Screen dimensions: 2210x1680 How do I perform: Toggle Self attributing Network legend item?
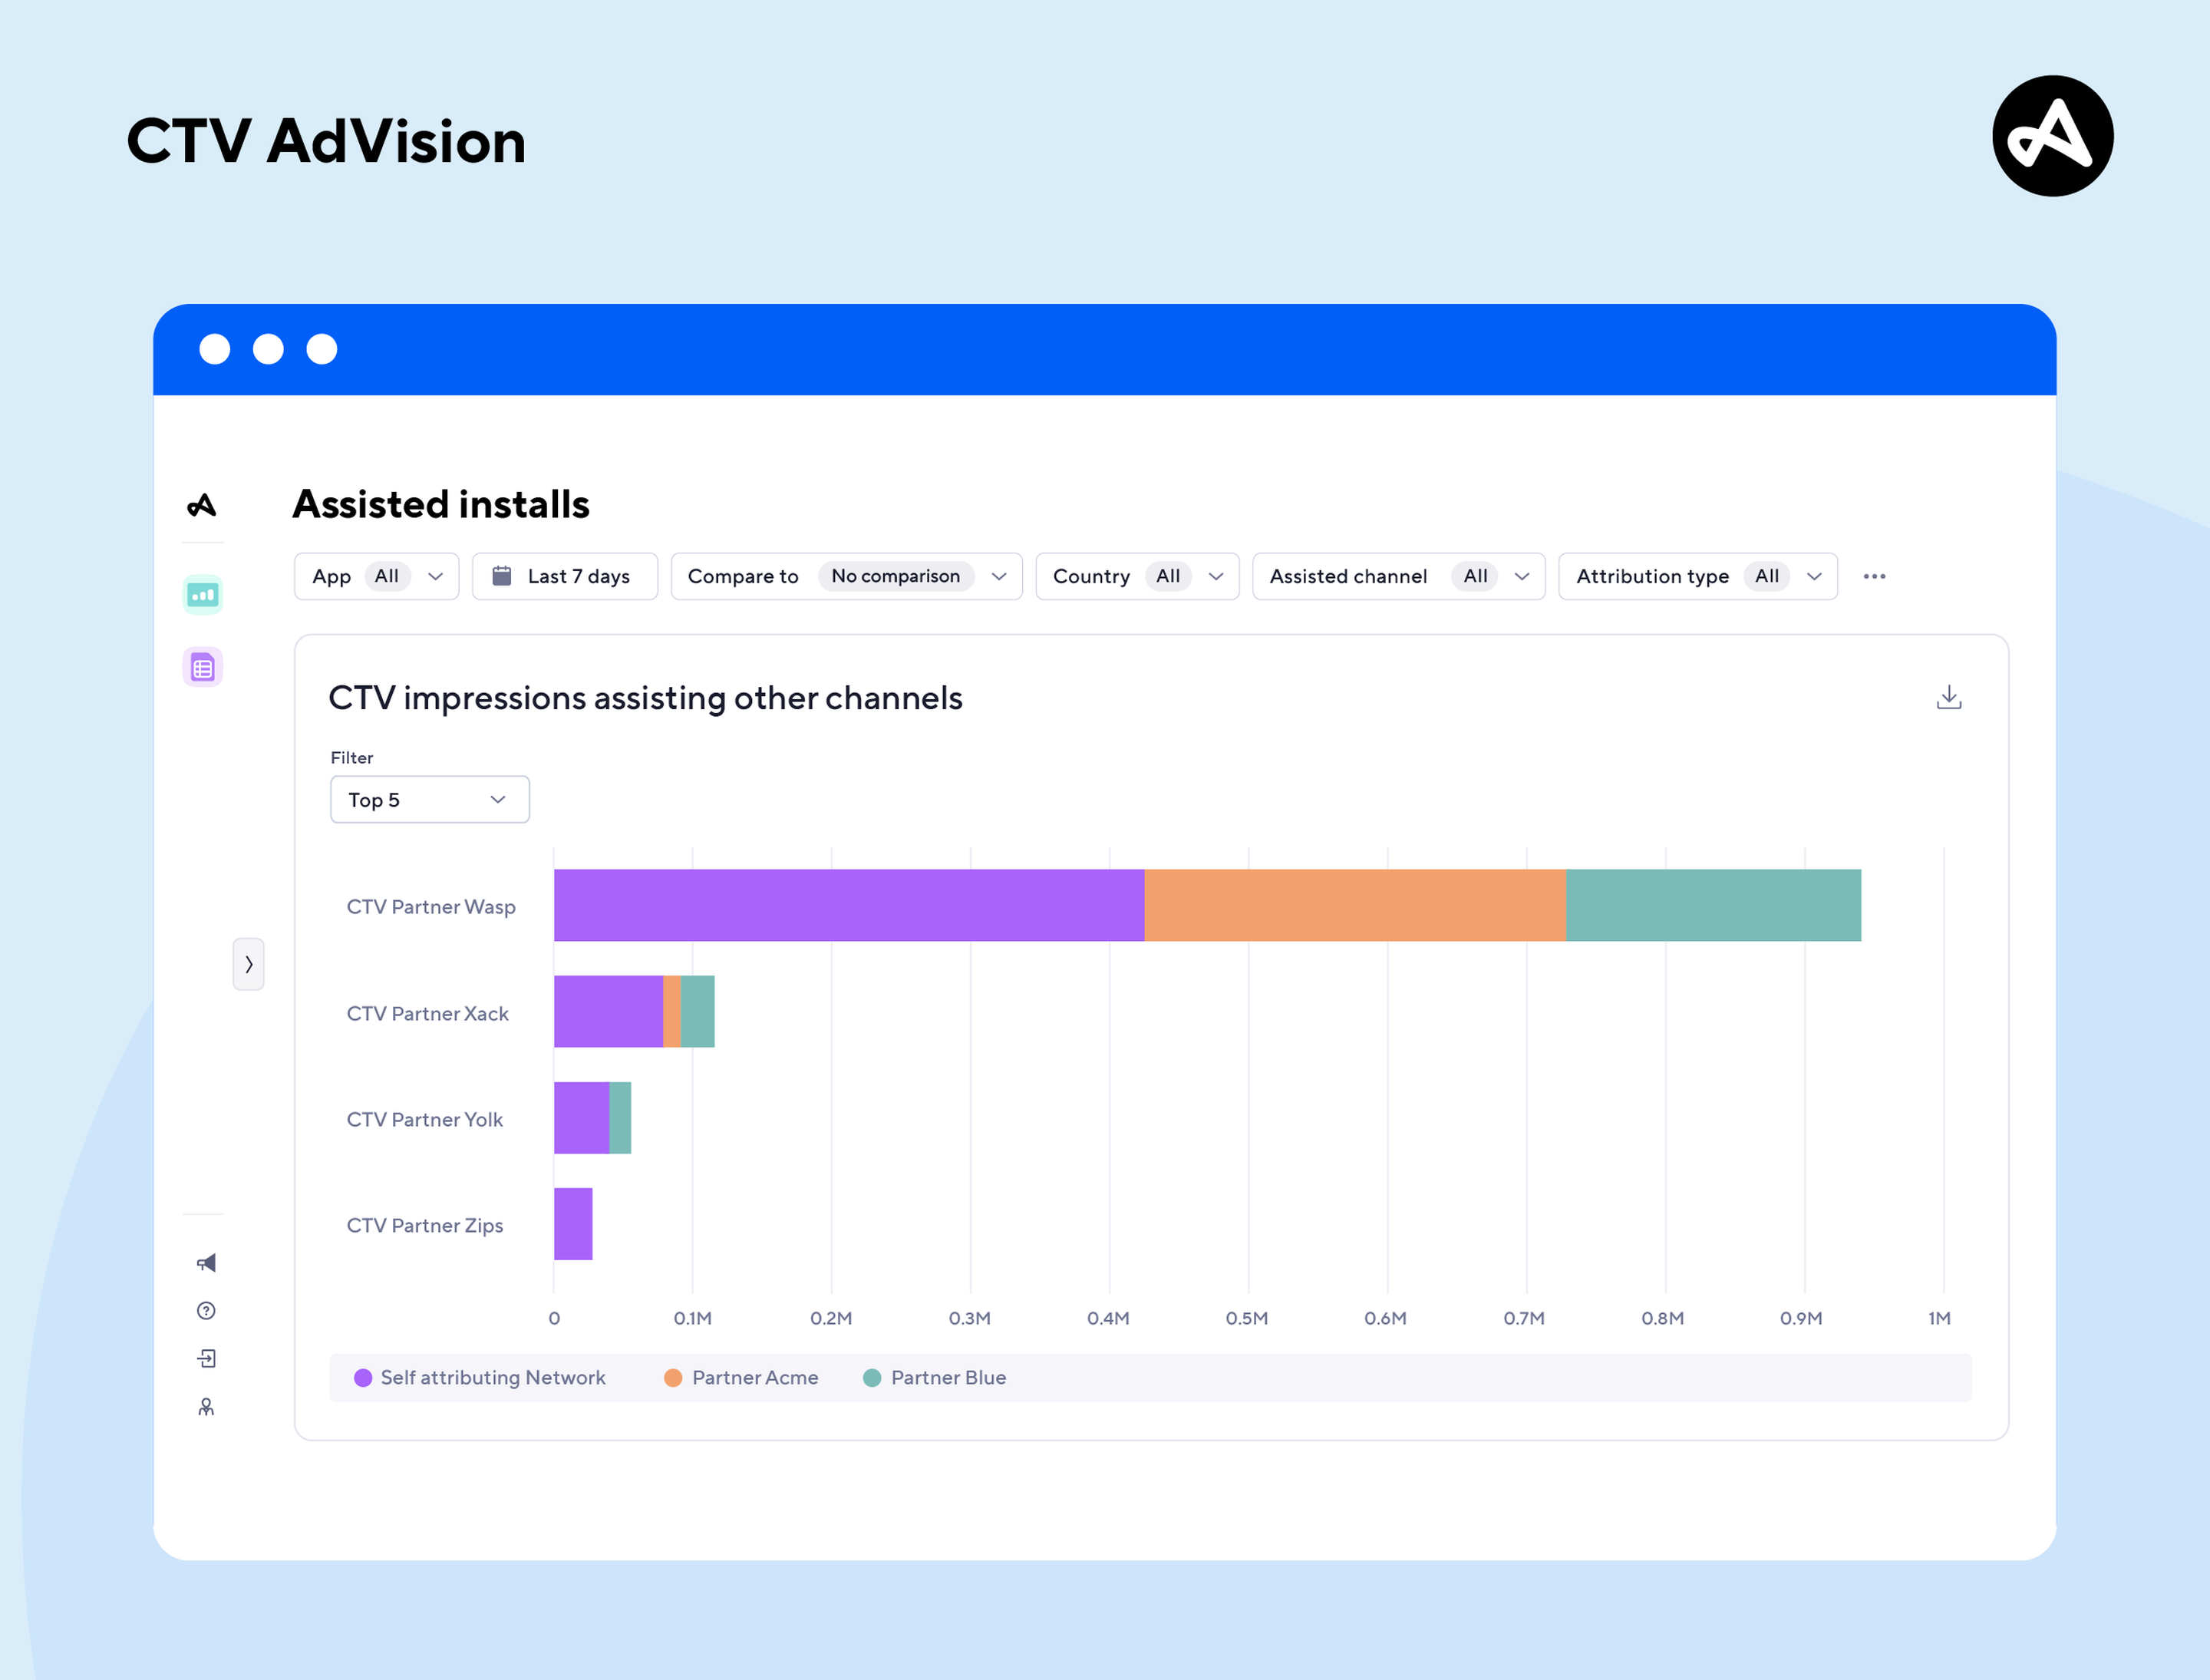coord(480,1377)
